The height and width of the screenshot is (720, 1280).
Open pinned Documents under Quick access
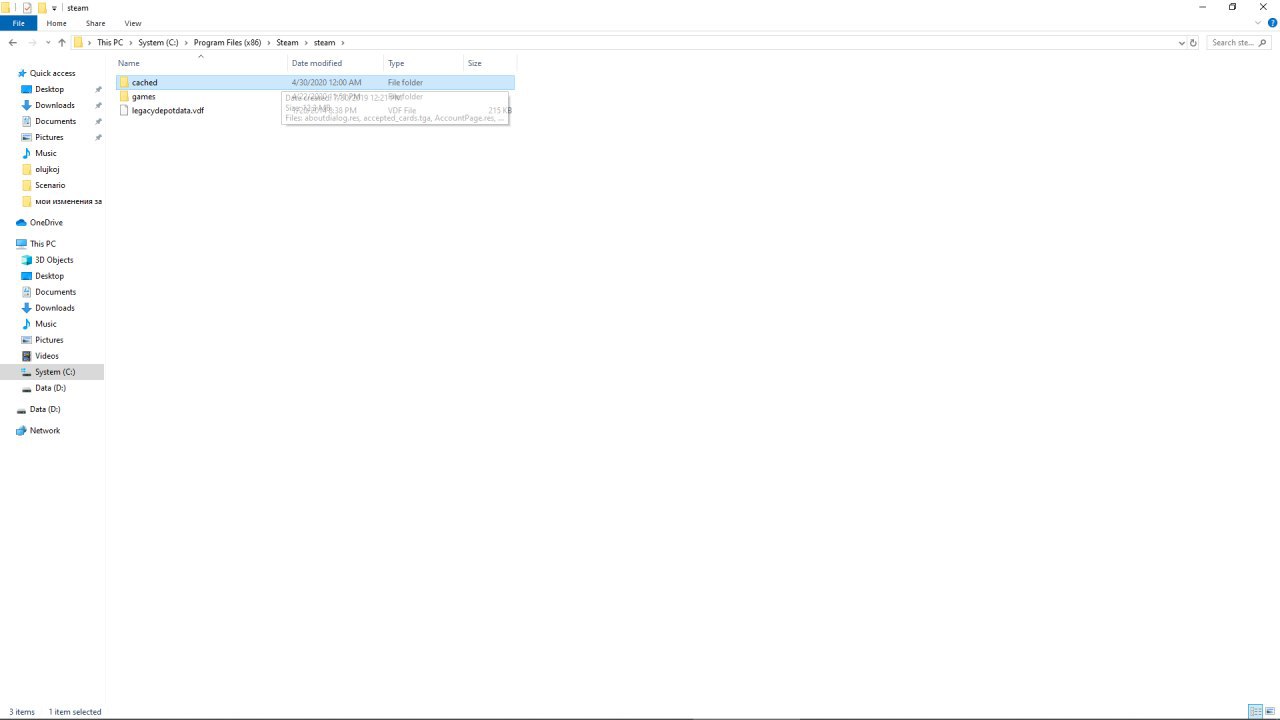(x=55, y=121)
